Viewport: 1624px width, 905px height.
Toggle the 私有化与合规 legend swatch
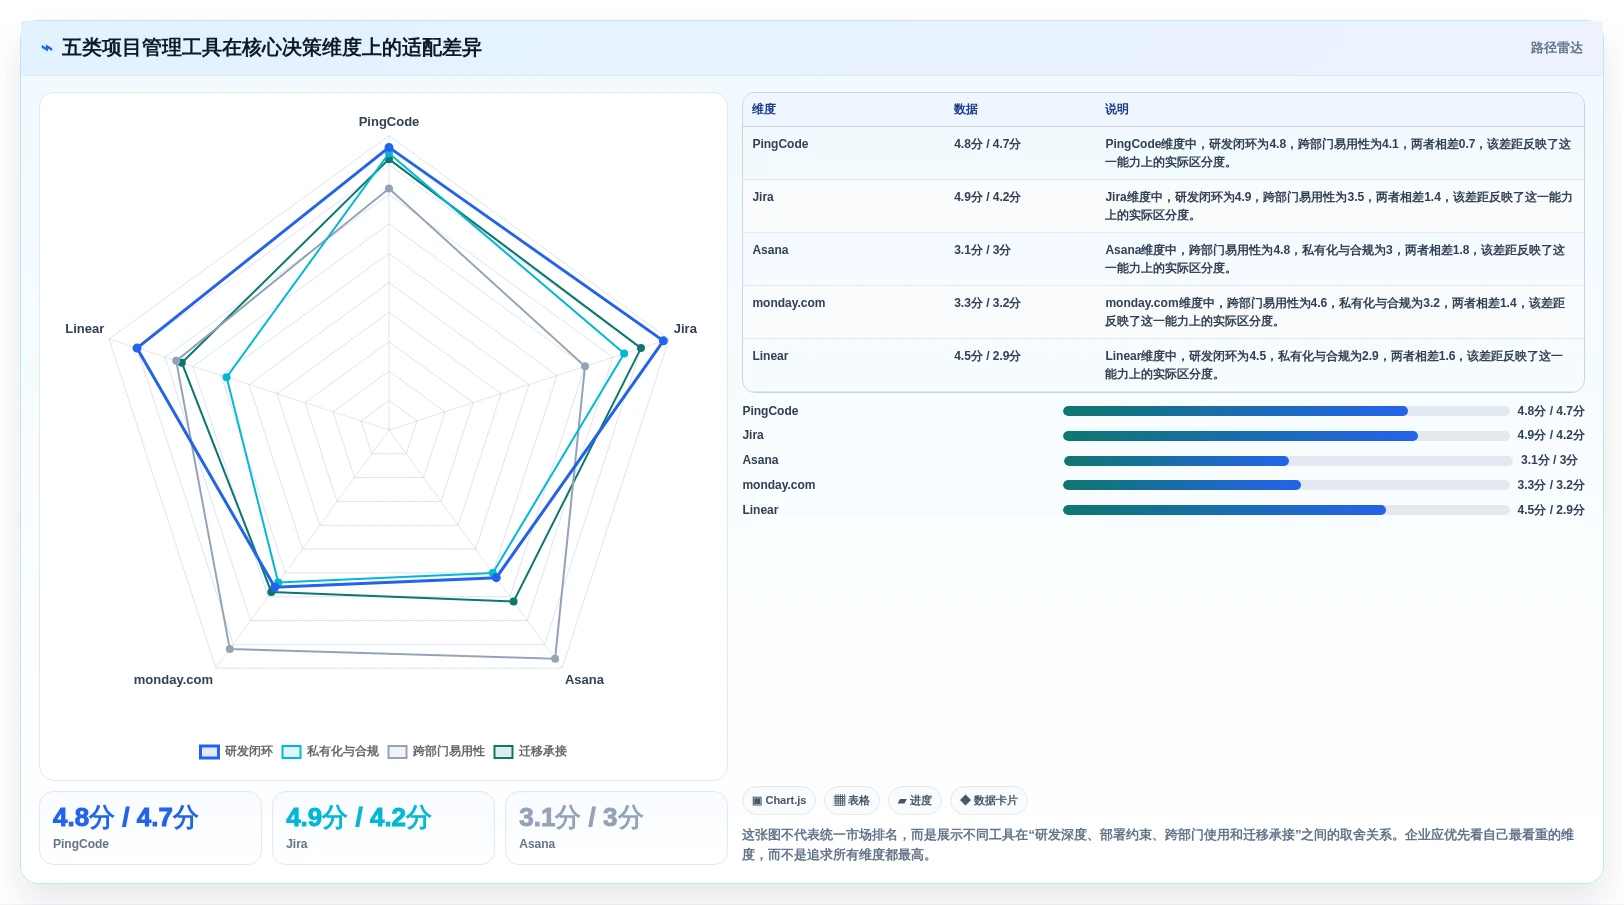[x=291, y=752]
